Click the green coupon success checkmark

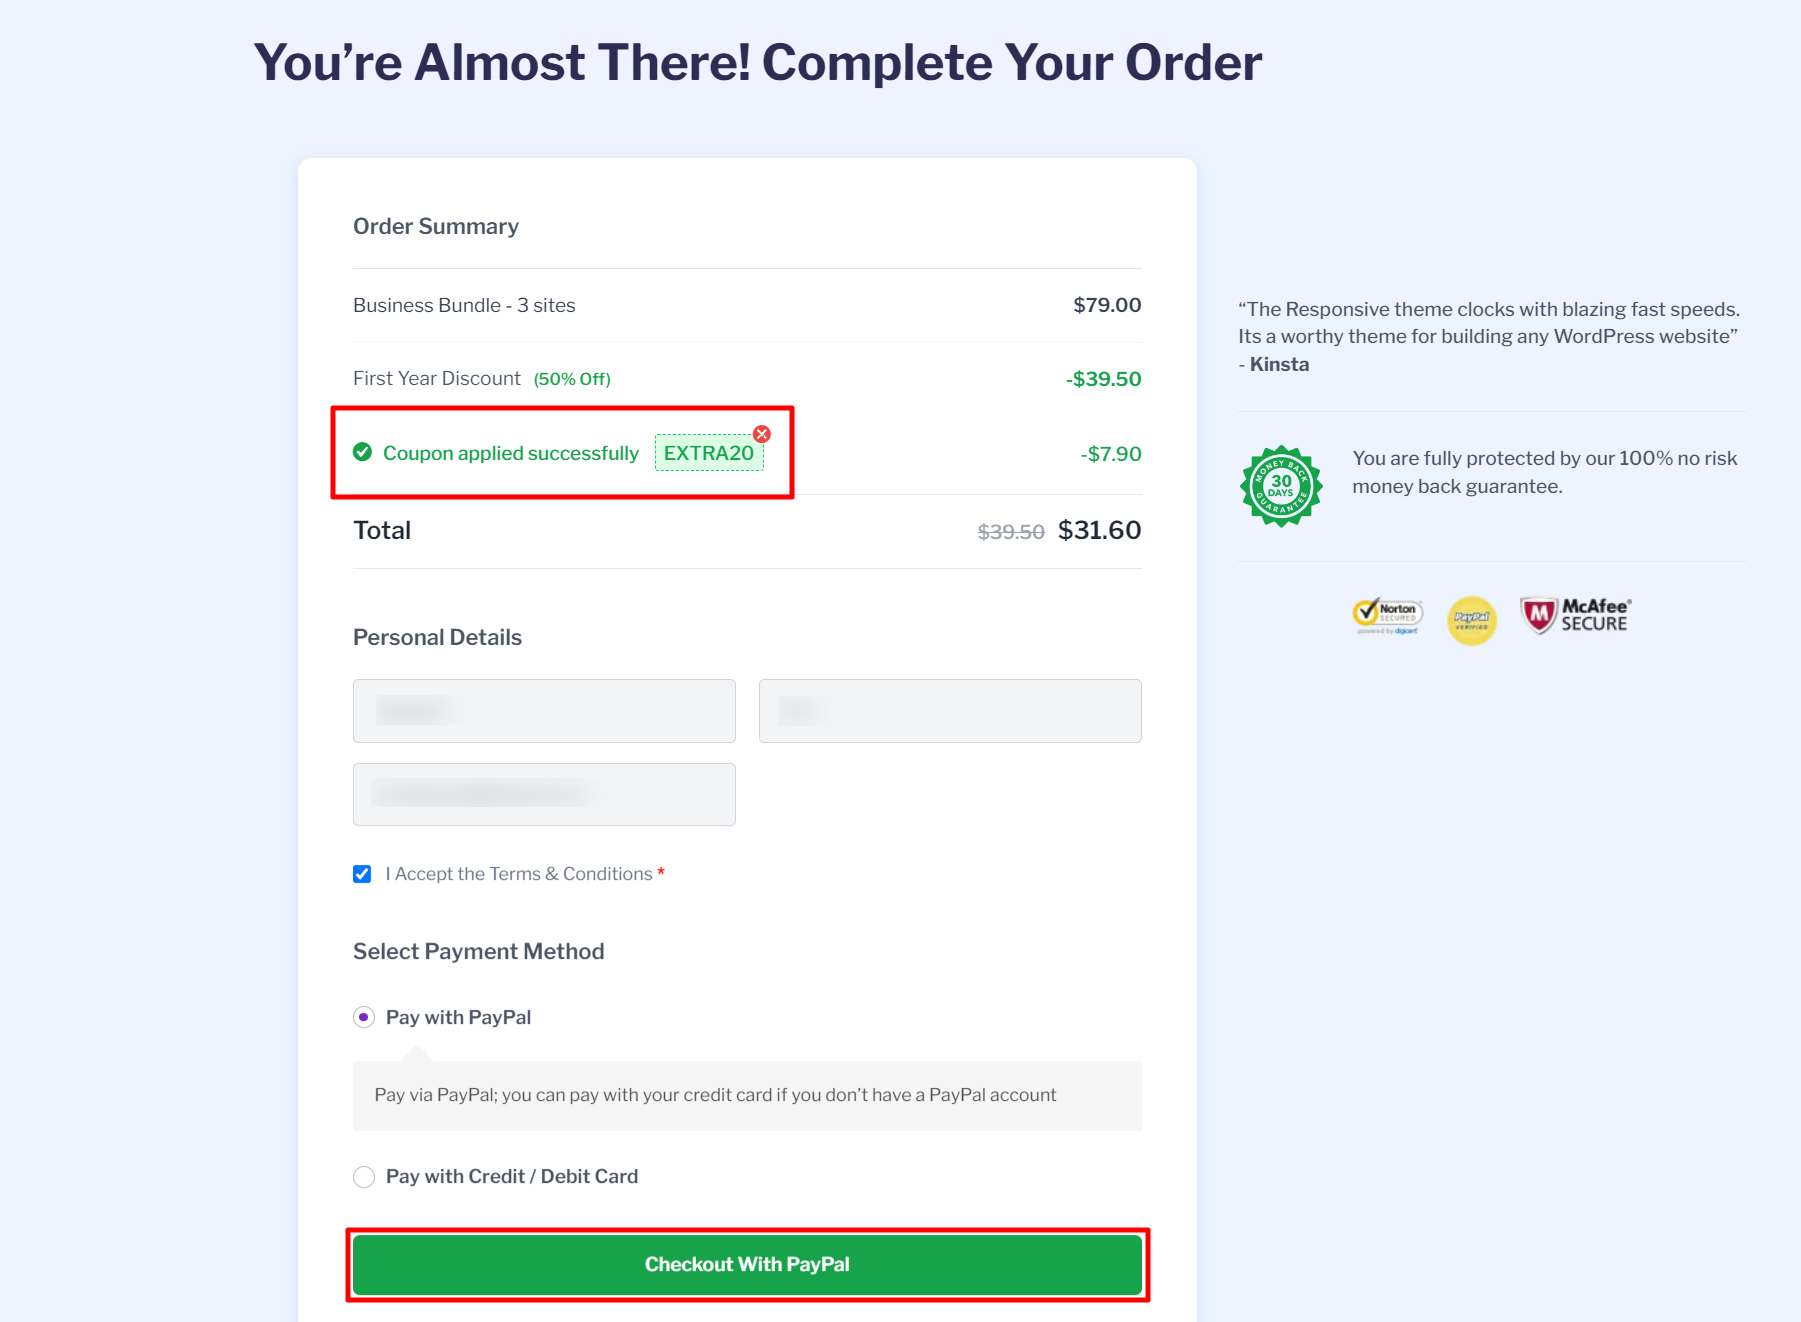pyautogui.click(x=362, y=452)
